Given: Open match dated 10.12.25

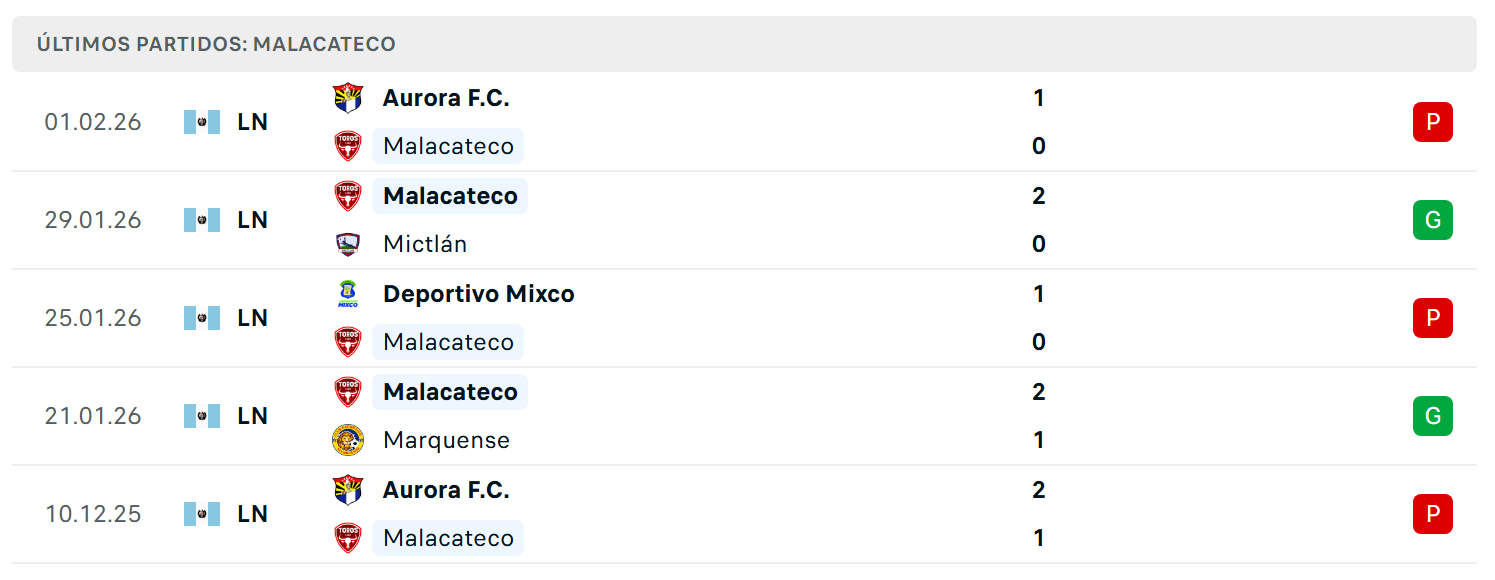Looking at the screenshot, I should point(744,514).
